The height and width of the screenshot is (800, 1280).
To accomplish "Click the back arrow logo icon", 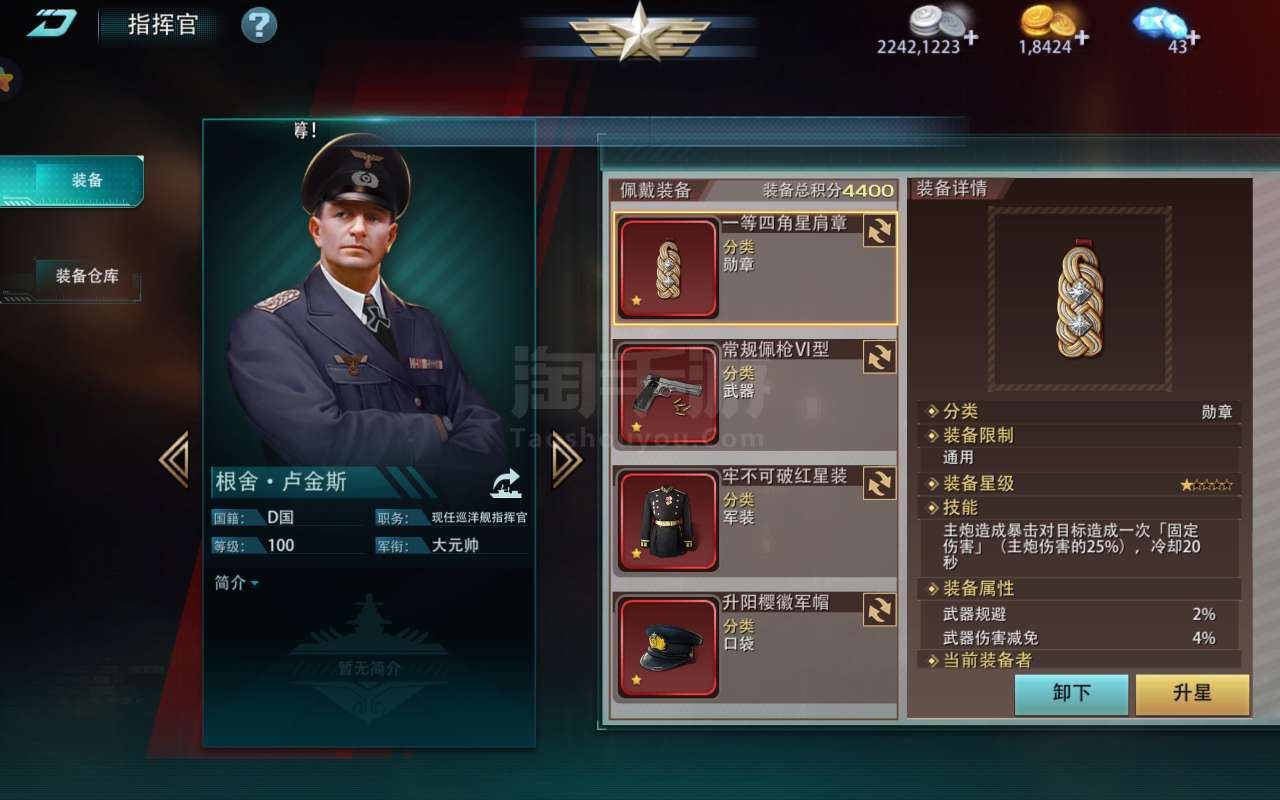I will [52, 23].
